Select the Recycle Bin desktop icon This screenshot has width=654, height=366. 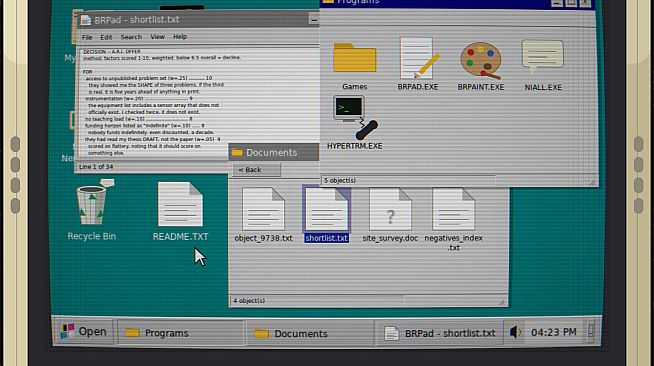point(91,211)
